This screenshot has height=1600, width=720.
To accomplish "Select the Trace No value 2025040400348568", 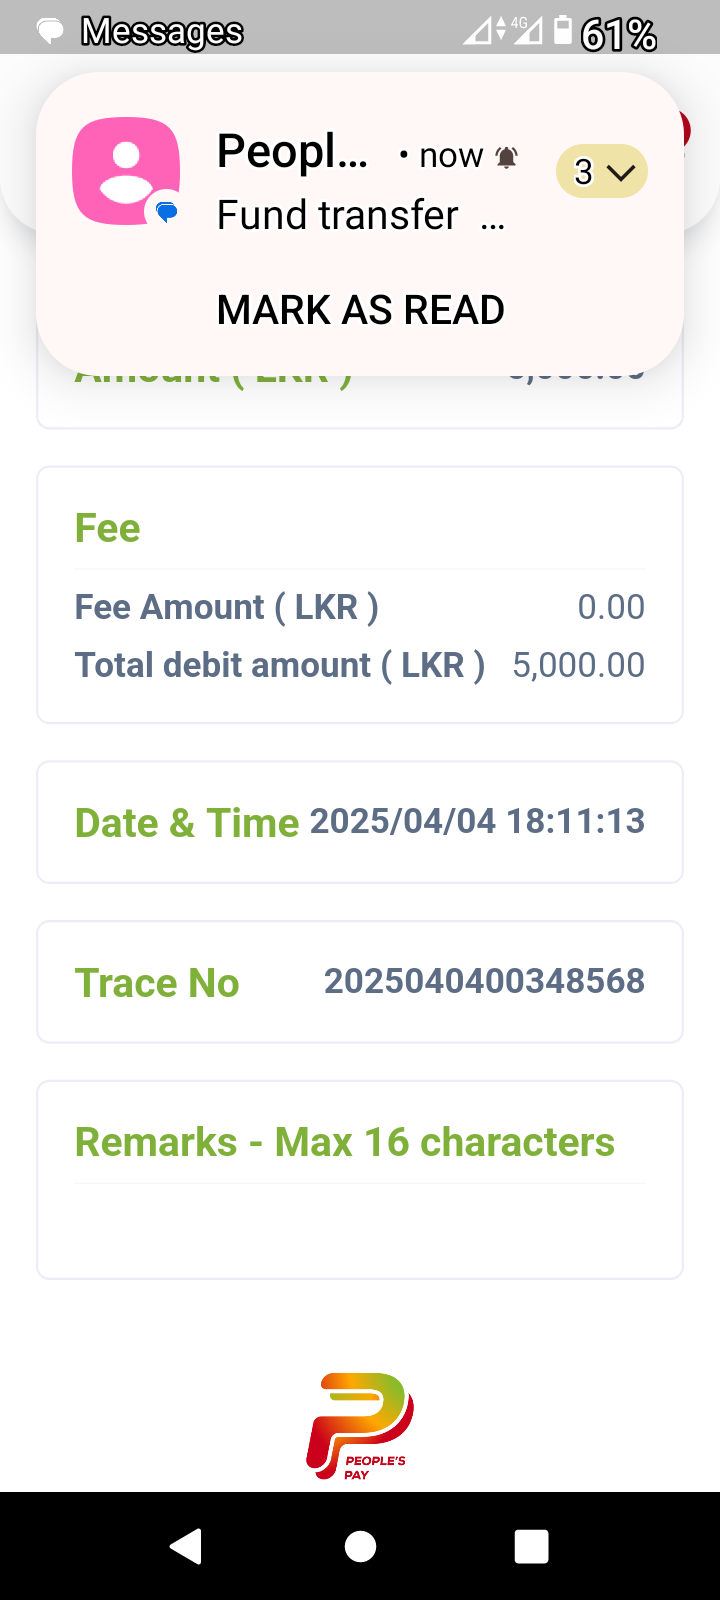I will [484, 981].
